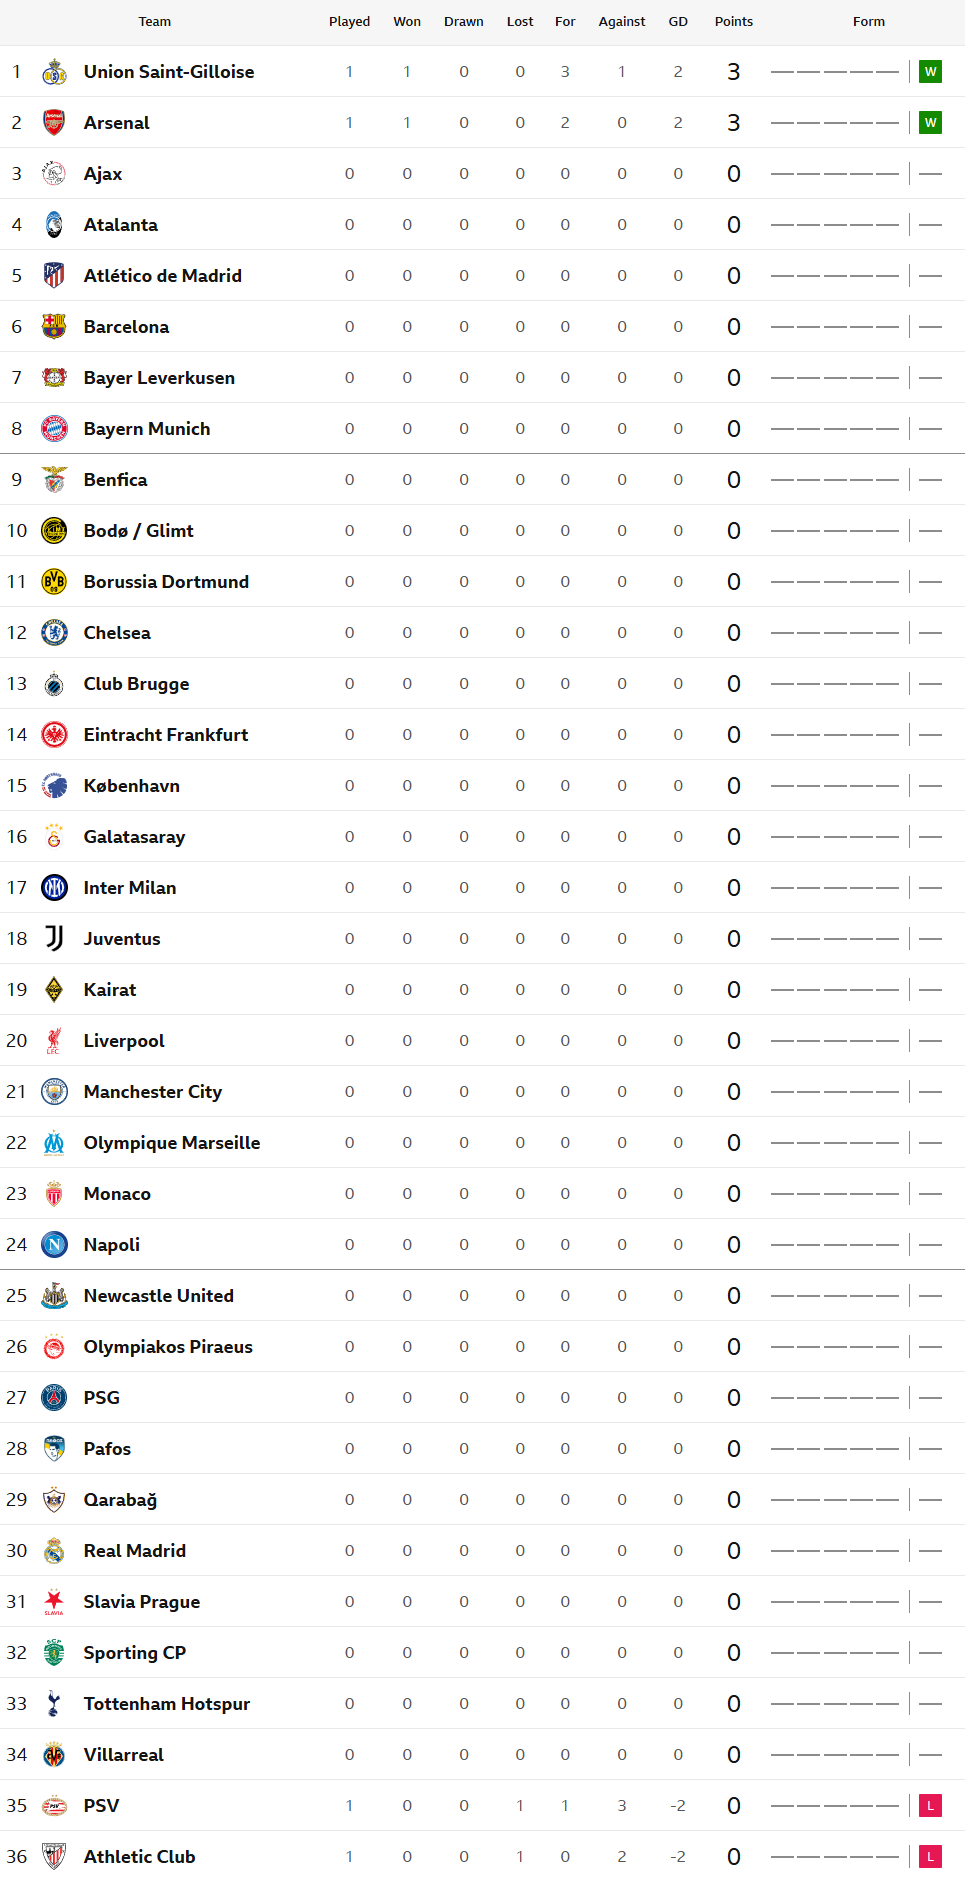Select the Athletic Club team name
965x1877 pixels.
pyautogui.click(x=140, y=1857)
